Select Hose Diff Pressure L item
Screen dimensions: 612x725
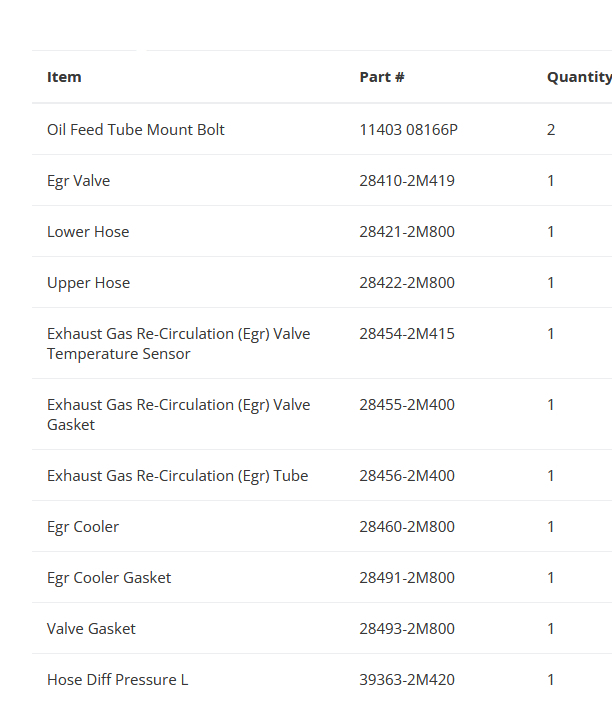pos(117,680)
